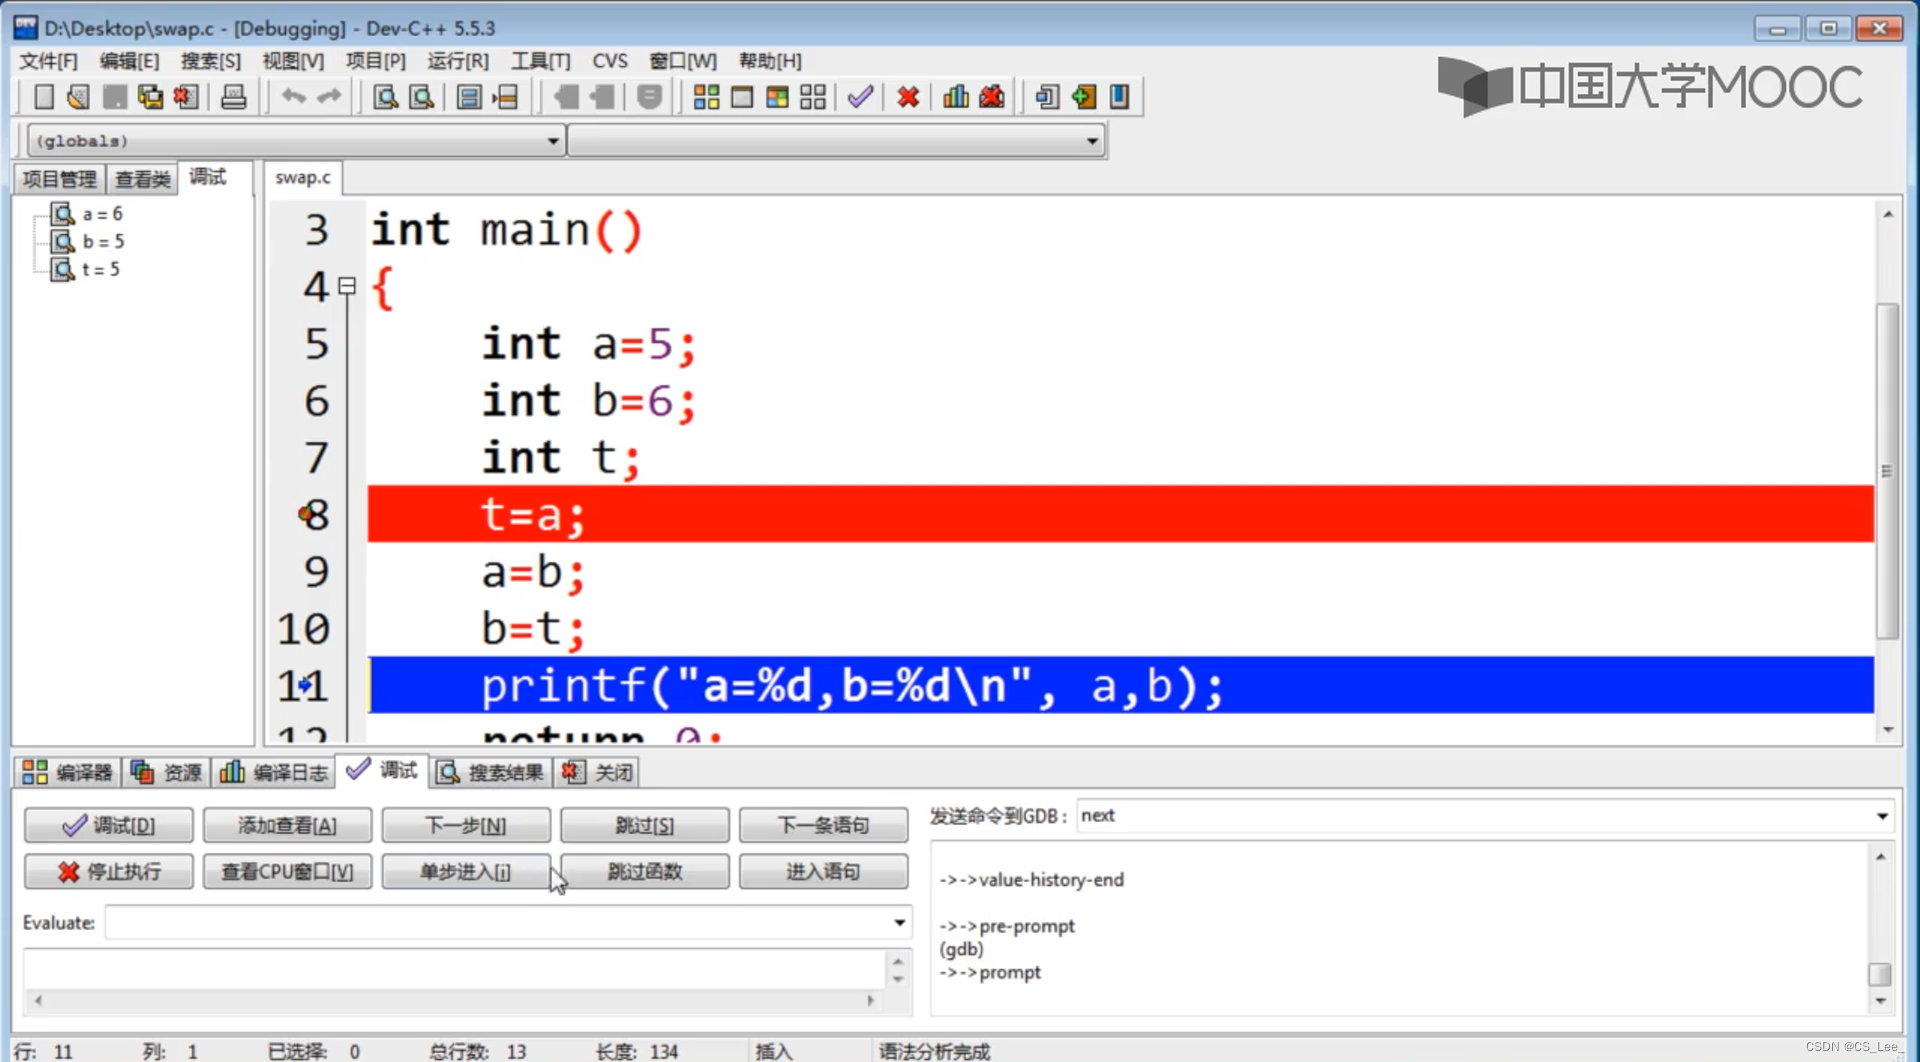The width and height of the screenshot is (1920, 1062).
Task: Click the code editor vertical scrollbar thumb
Action: point(1887,471)
